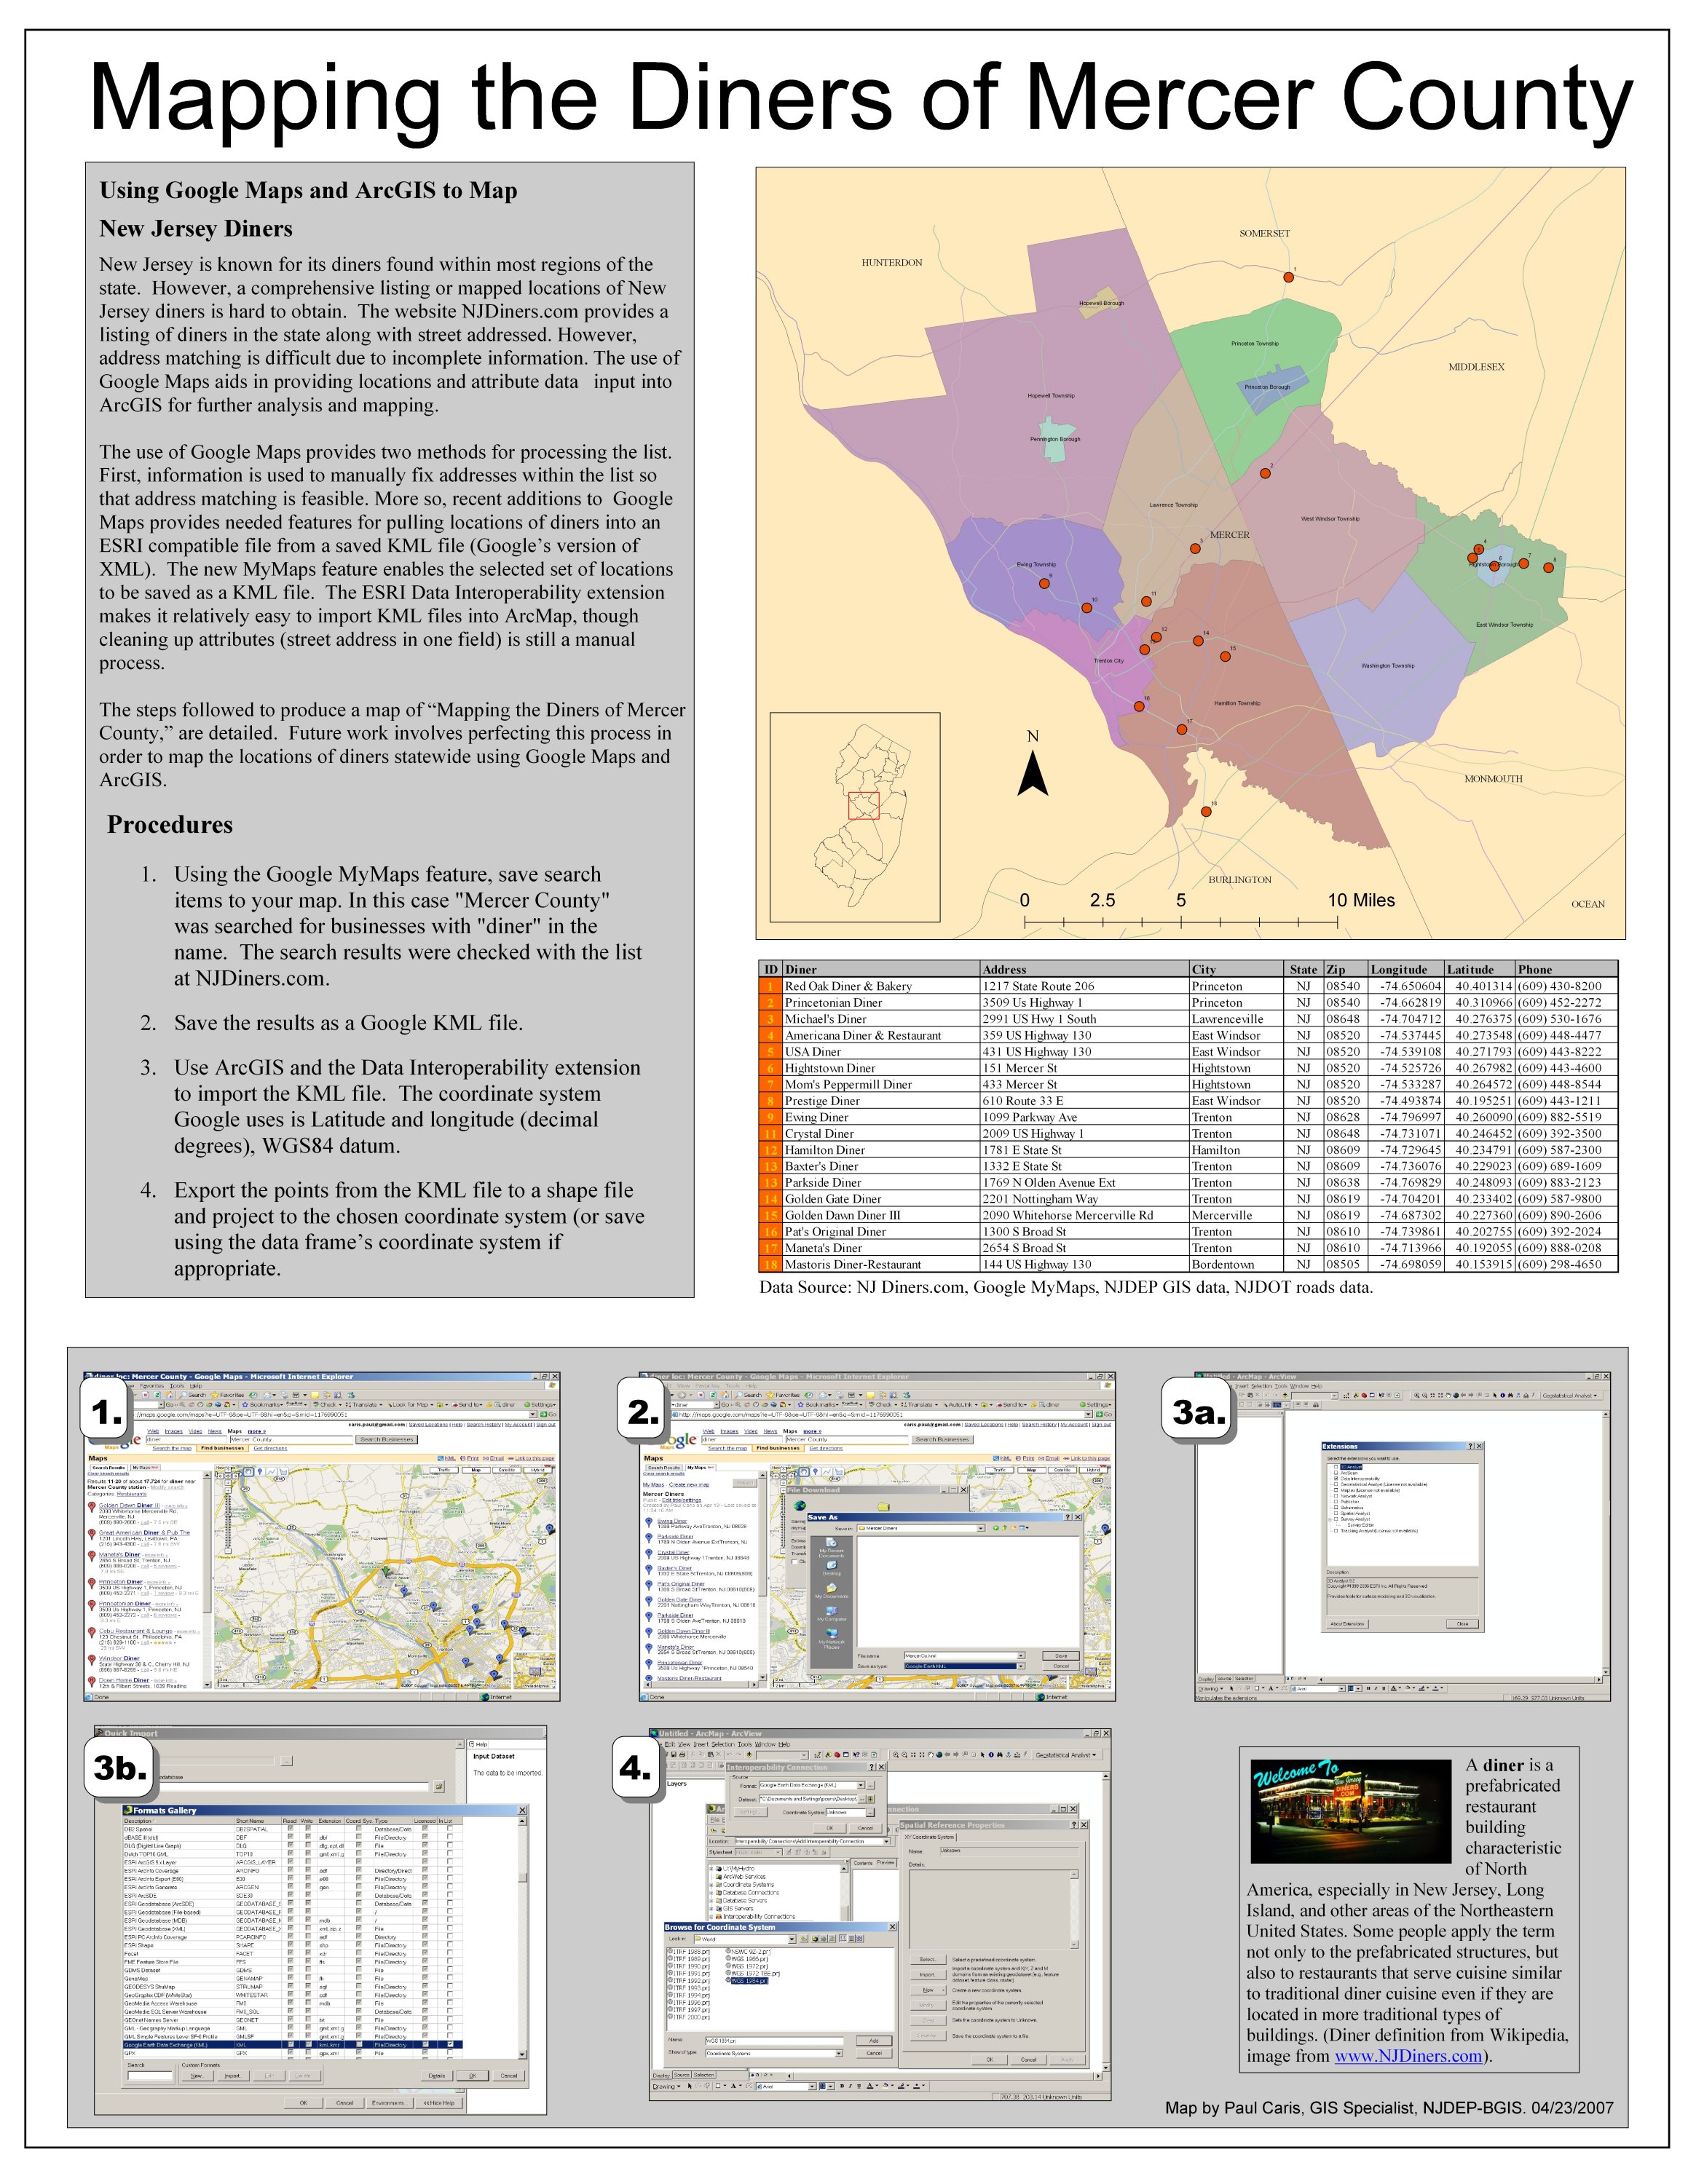Open Insert menu in ArcMap behind Extensions dialog
The width and height of the screenshot is (1688, 2184).
1242,1387
